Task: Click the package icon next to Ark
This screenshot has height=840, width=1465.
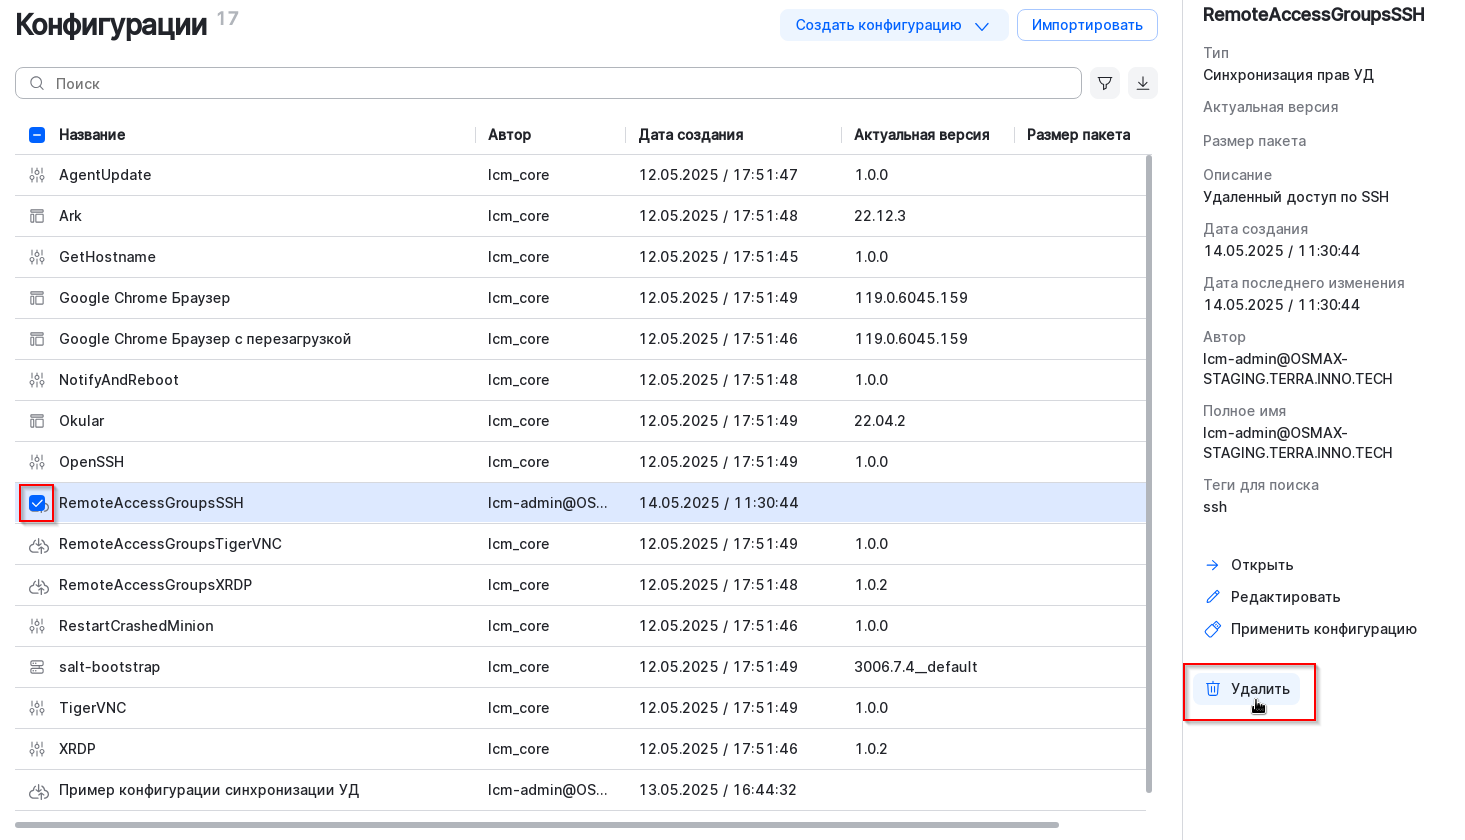Action: coord(37,215)
